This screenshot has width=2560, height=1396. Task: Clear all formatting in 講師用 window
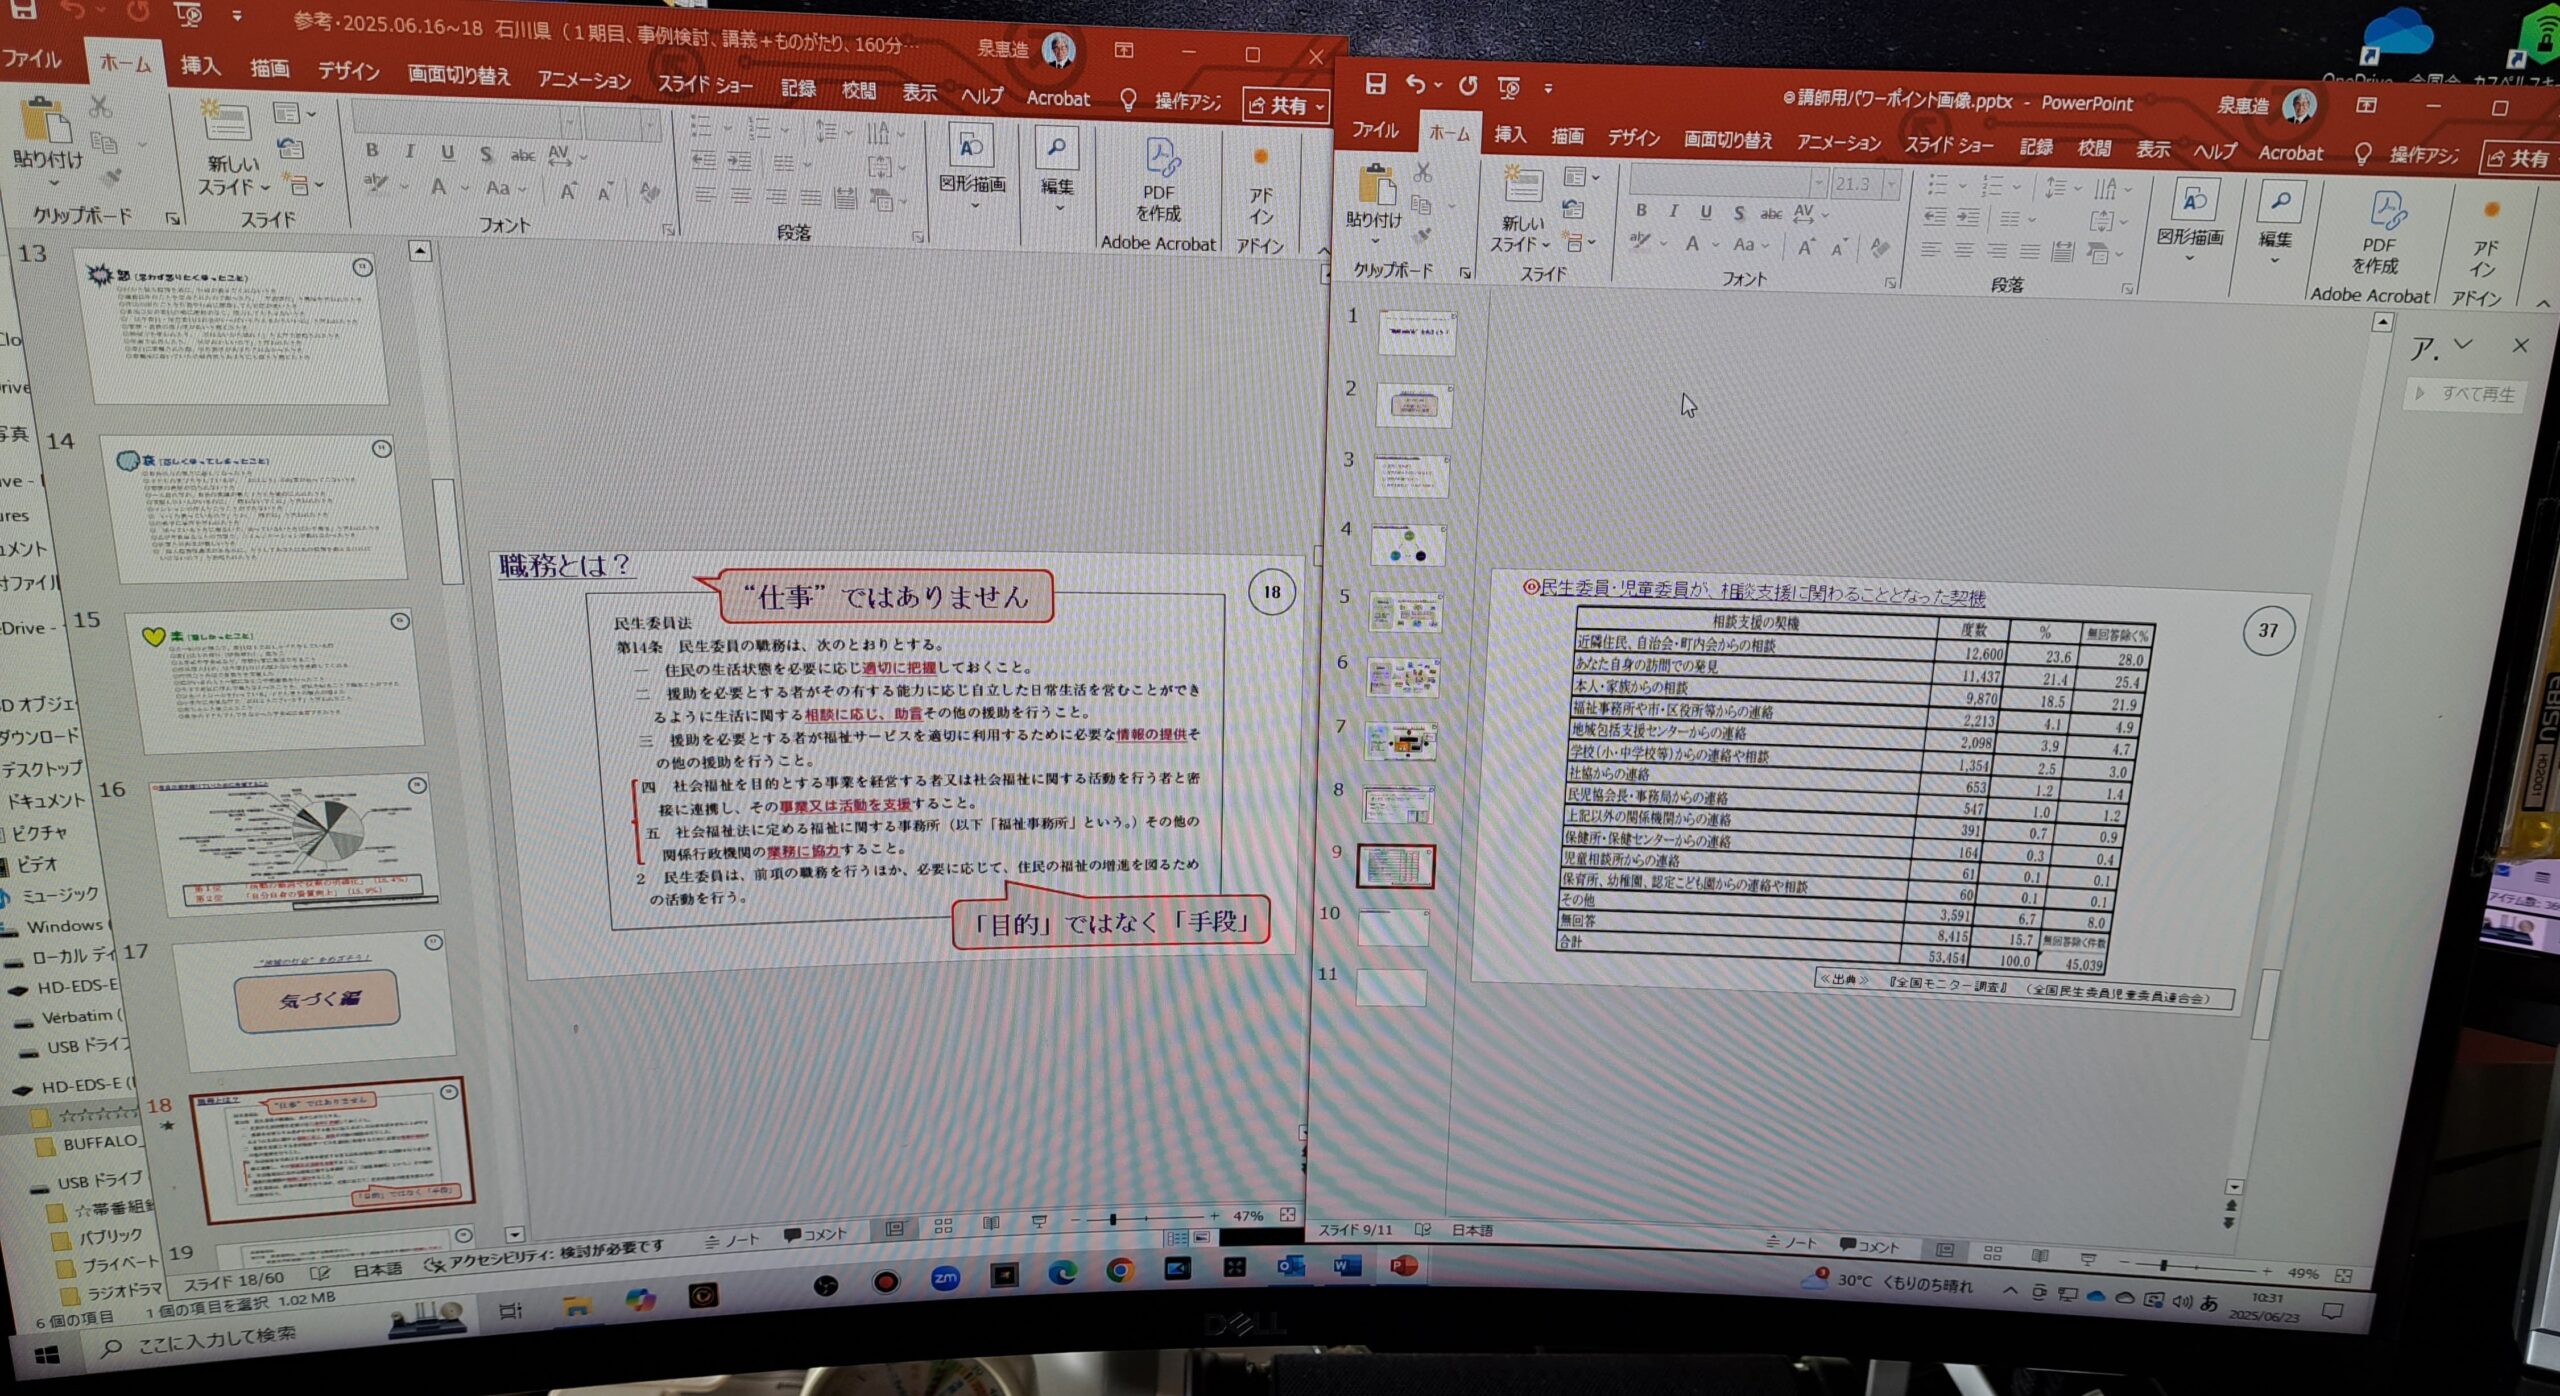tap(1879, 248)
